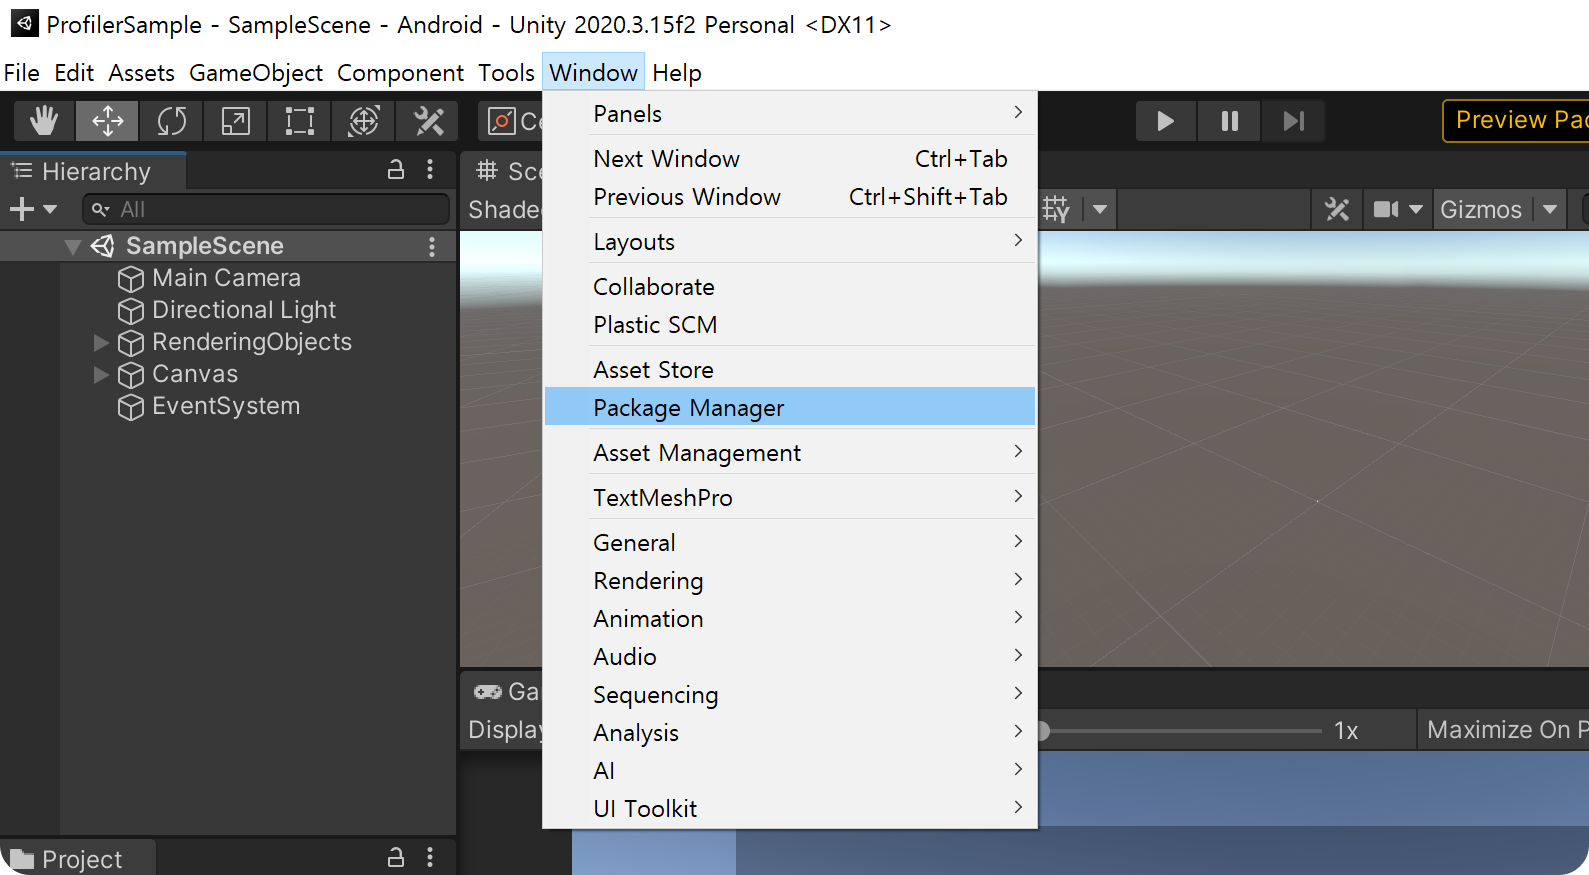Expand RenderingObjects in Hierarchy
Viewport: 1589px width, 875px height.
pyautogui.click(x=100, y=342)
